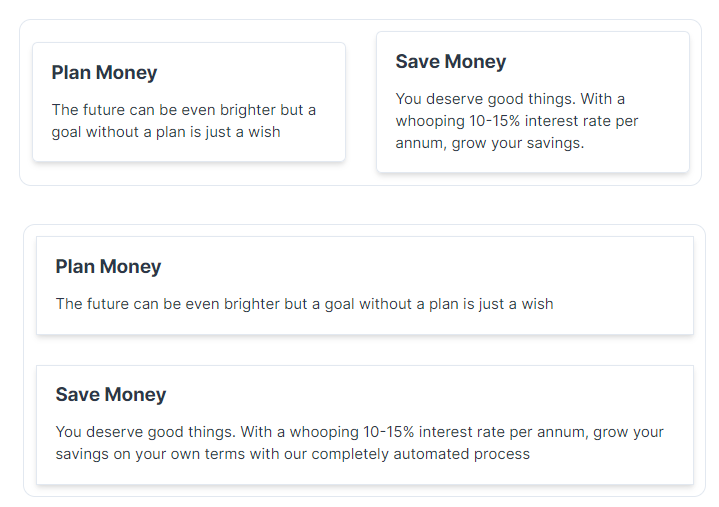The height and width of the screenshot is (507, 719).
Task: Click the Plan Money heading in the small left card
Action: click(104, 72)
